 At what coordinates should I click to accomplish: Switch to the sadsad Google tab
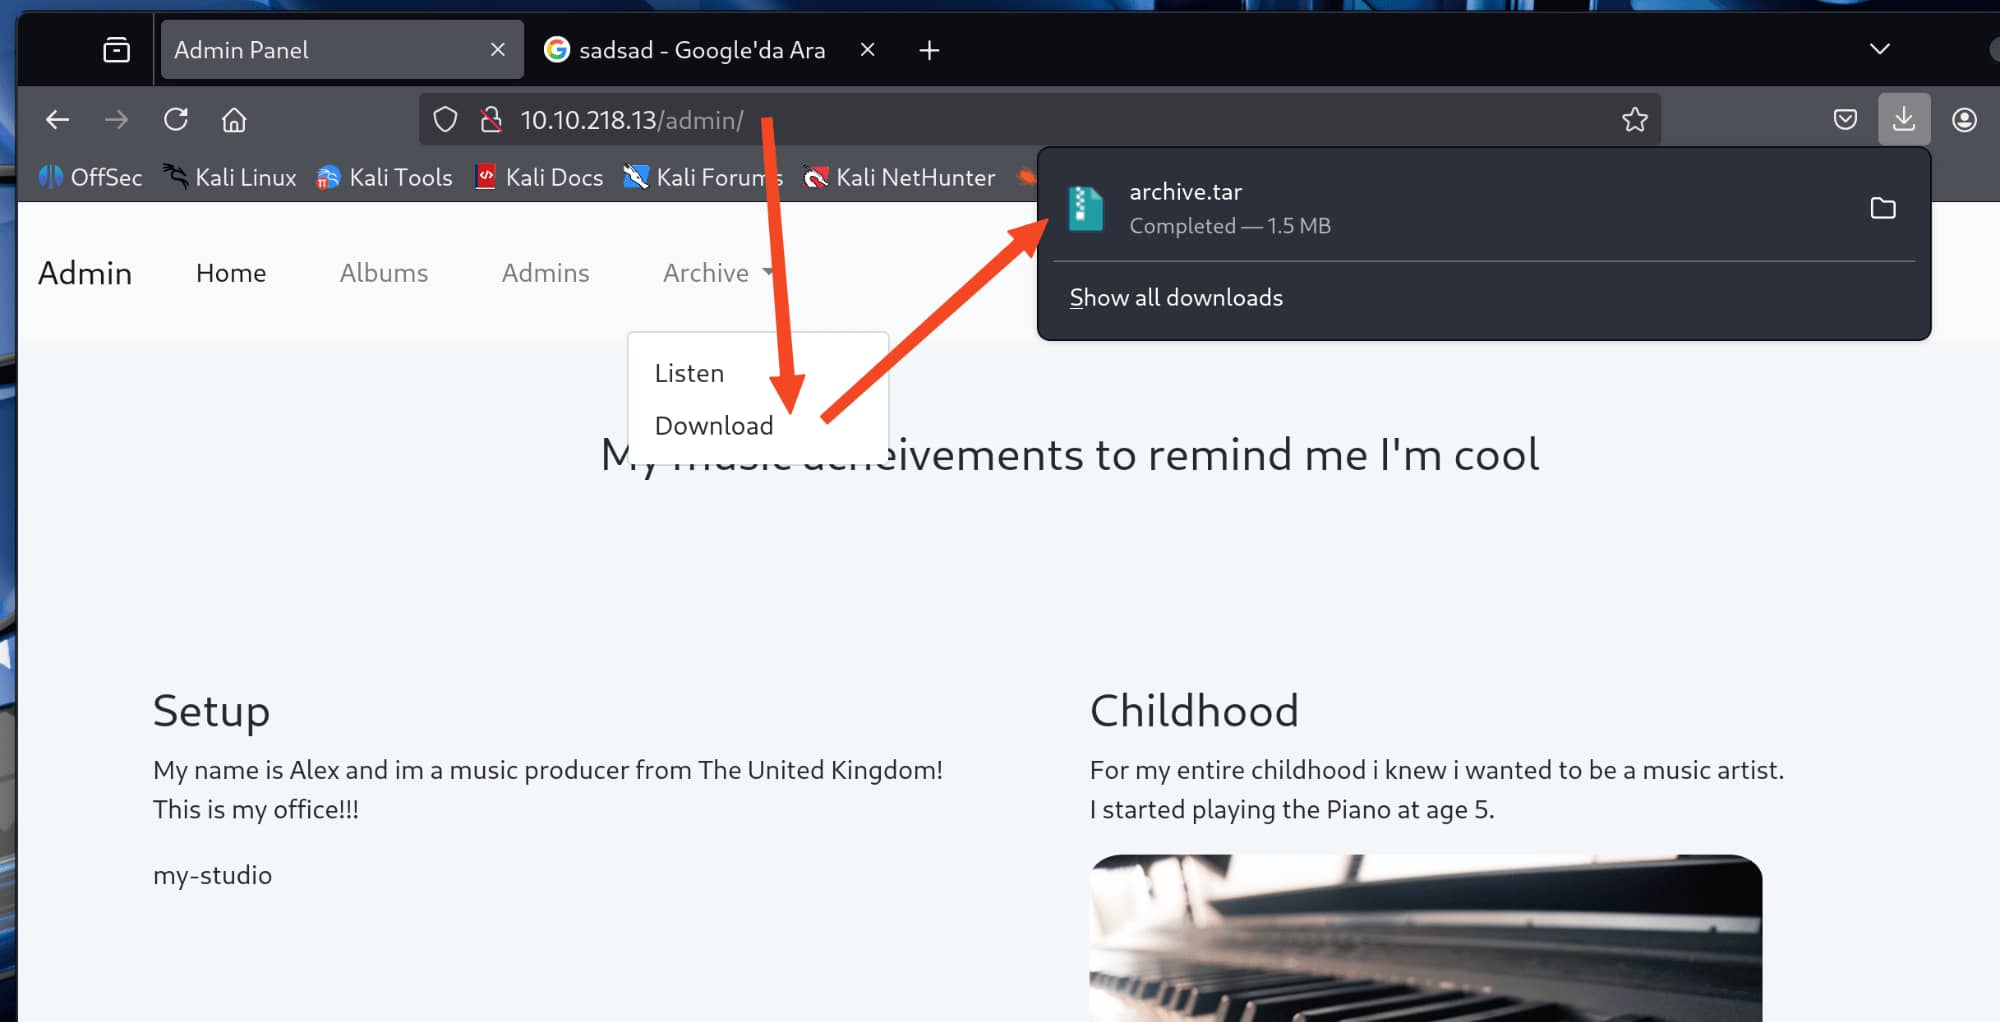[x=700, y=50]
